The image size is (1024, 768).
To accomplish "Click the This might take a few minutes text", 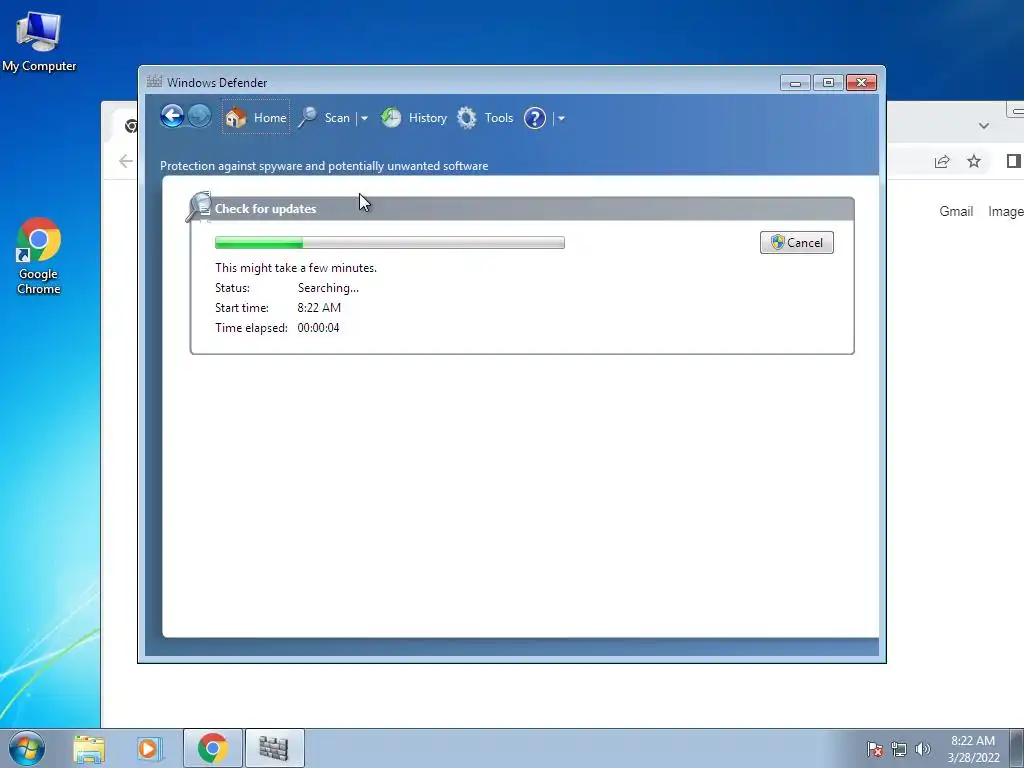I will (x=296, y=268).
